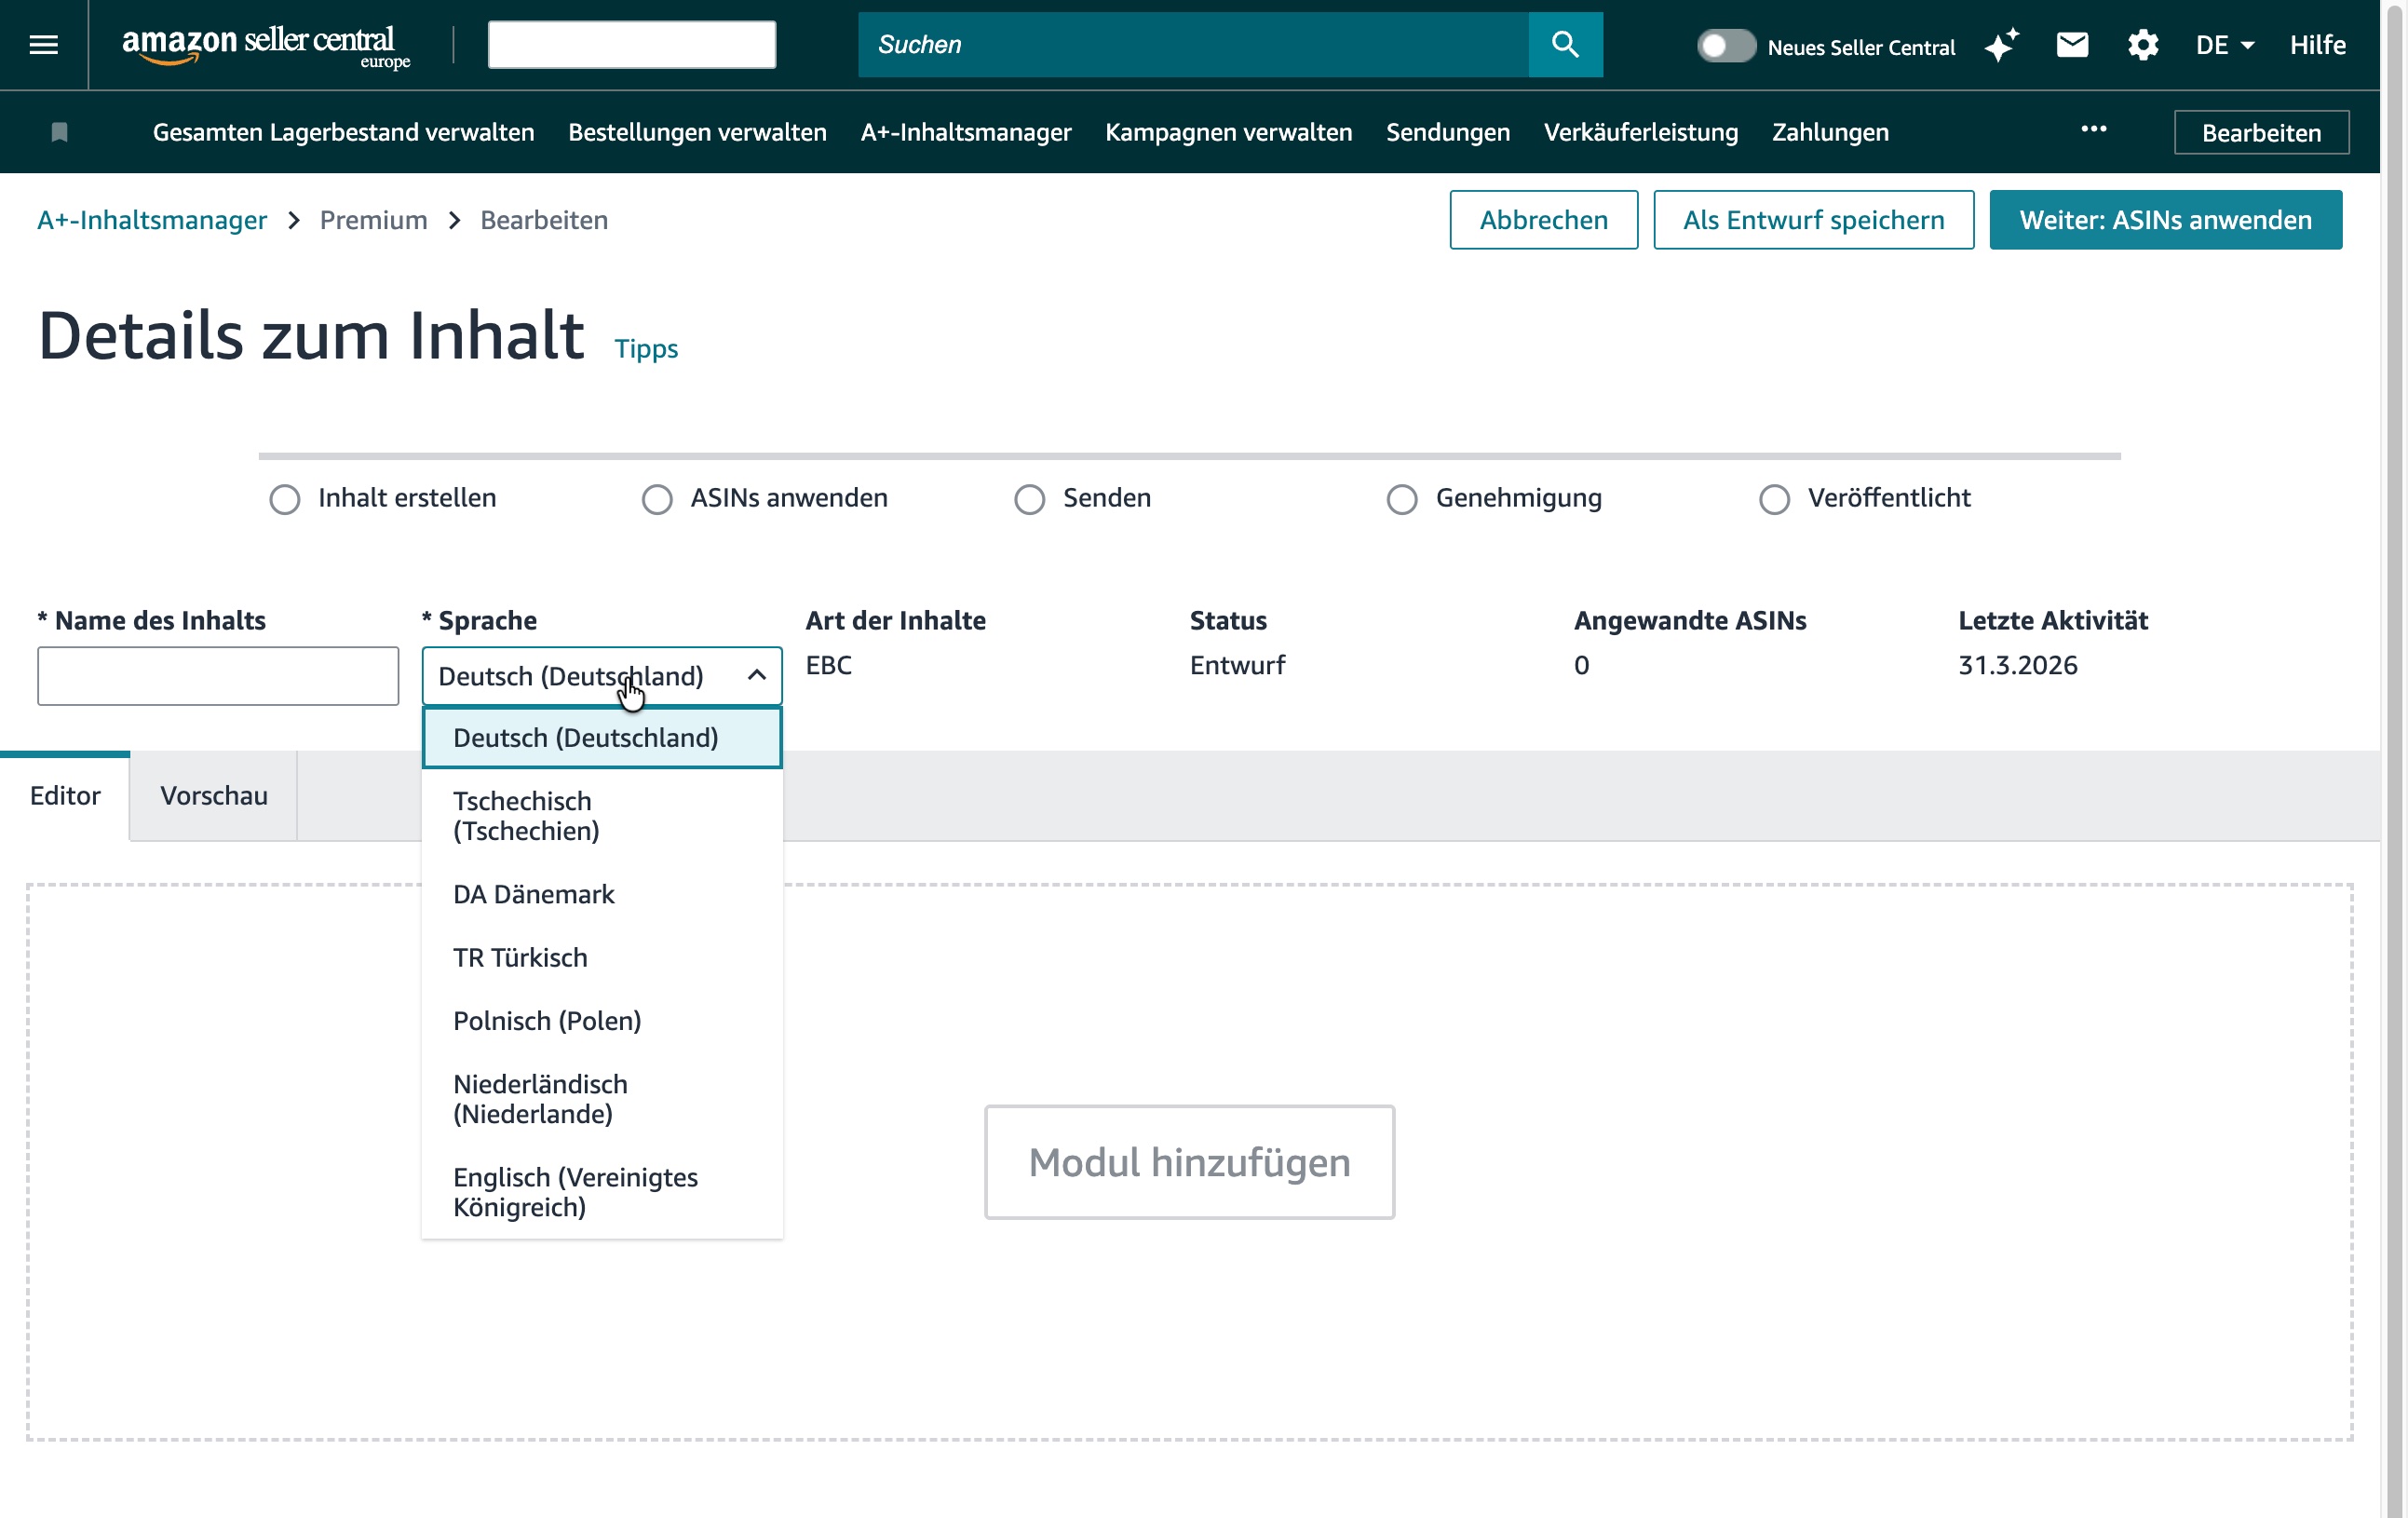2408x1518 pixels.
Task: Open Sendungen menu item
Action: pos(1447,132)
